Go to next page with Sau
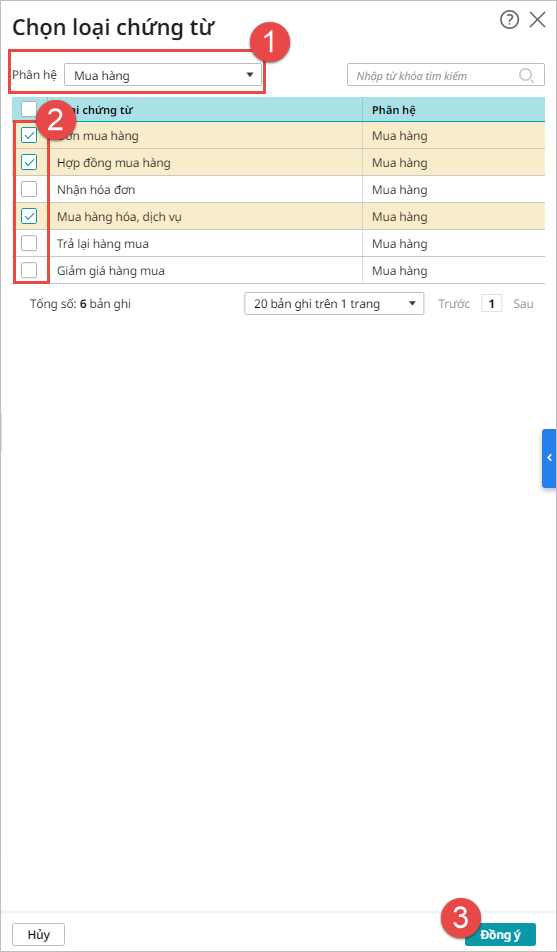The width and height of the screenshot is (557, 952). tap(523, 304)
